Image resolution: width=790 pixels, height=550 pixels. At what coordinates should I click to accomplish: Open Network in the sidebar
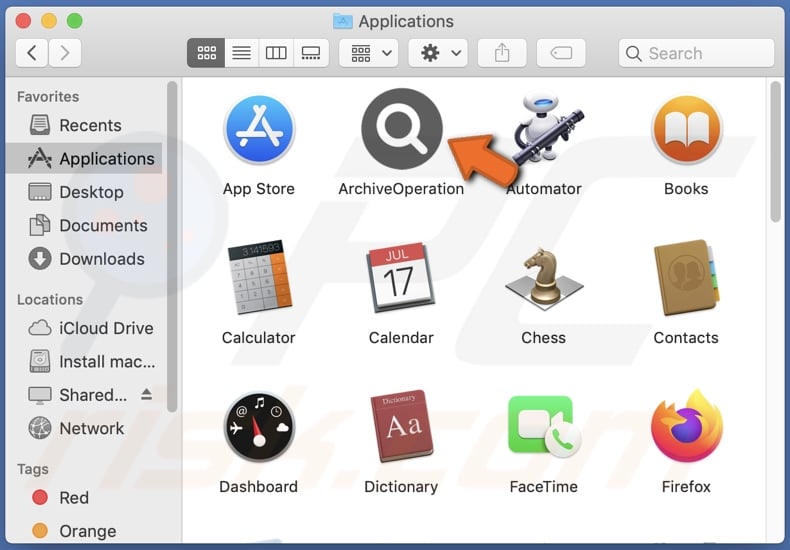84,428
